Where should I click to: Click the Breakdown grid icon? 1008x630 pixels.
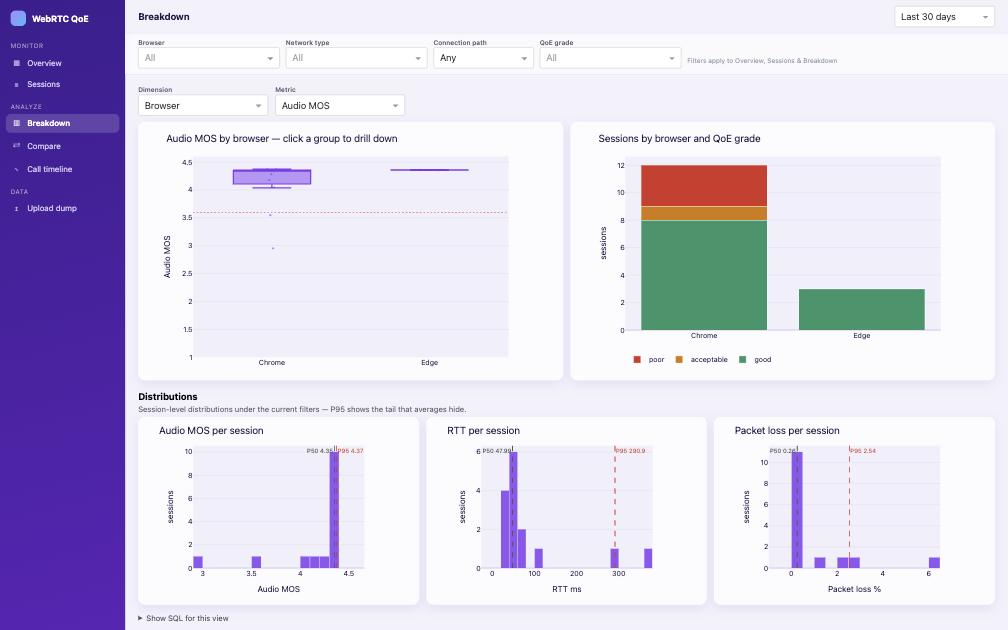click(17, 123)
